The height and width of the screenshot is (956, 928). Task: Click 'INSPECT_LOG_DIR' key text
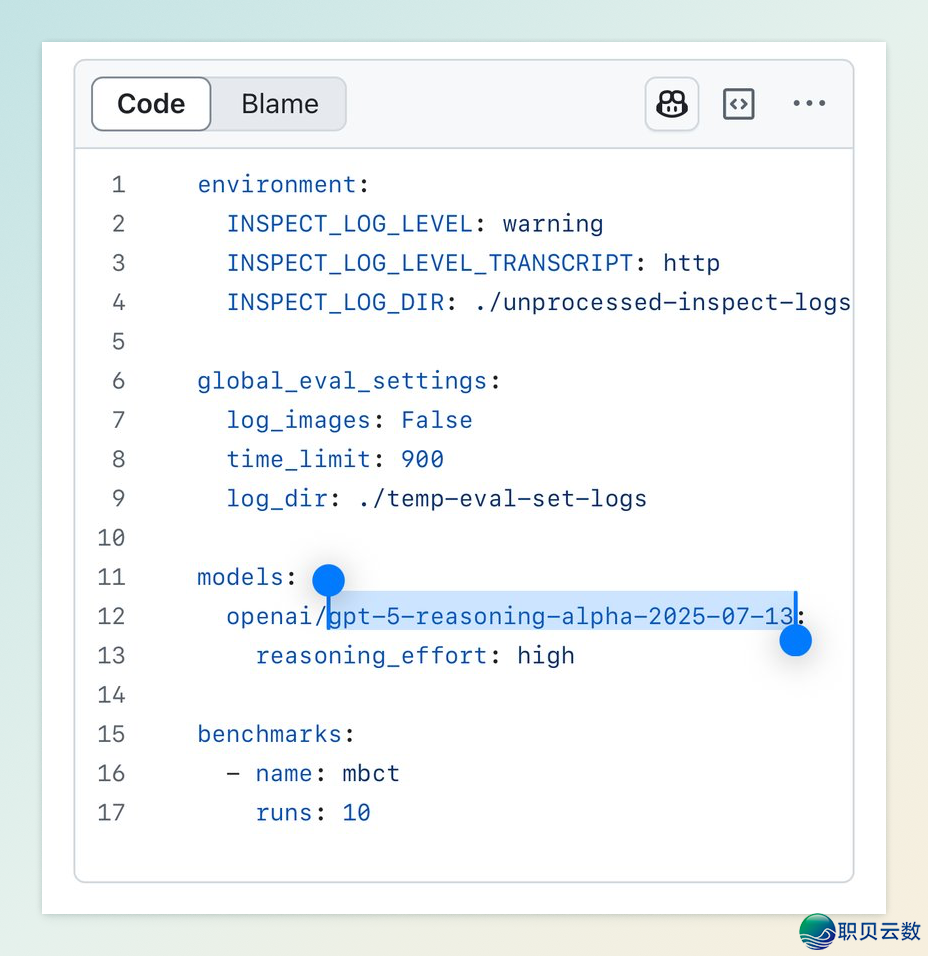[x=335, y=302]
